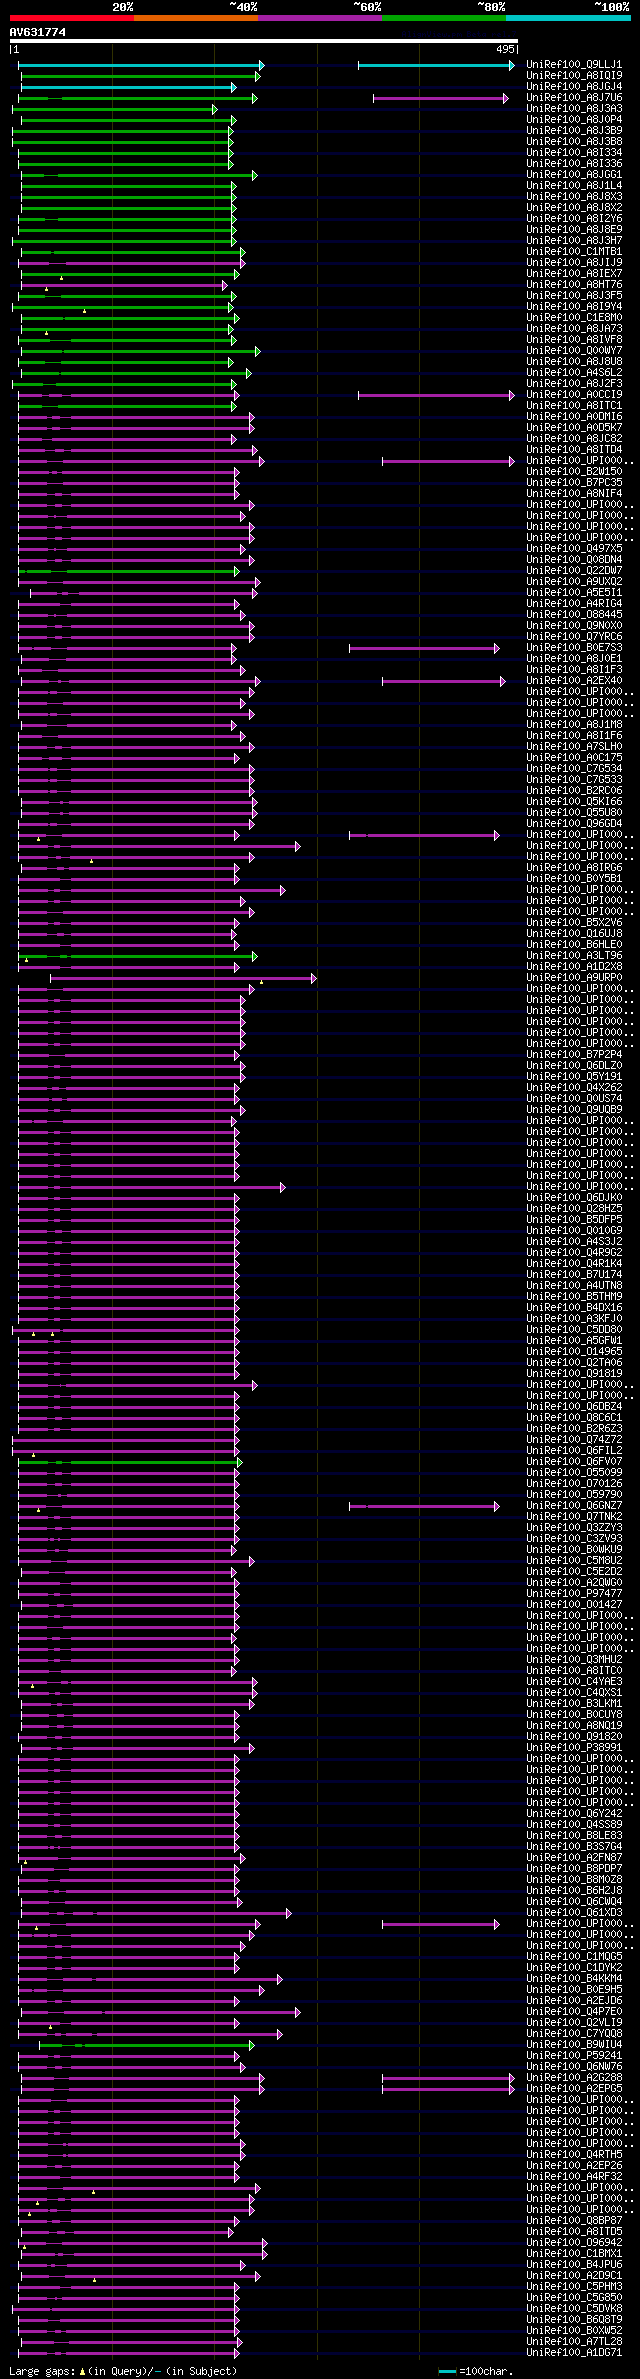Click the red 20% identity legend segment
The width and height of the screenshot is (640, 2379).
[71, 18]
